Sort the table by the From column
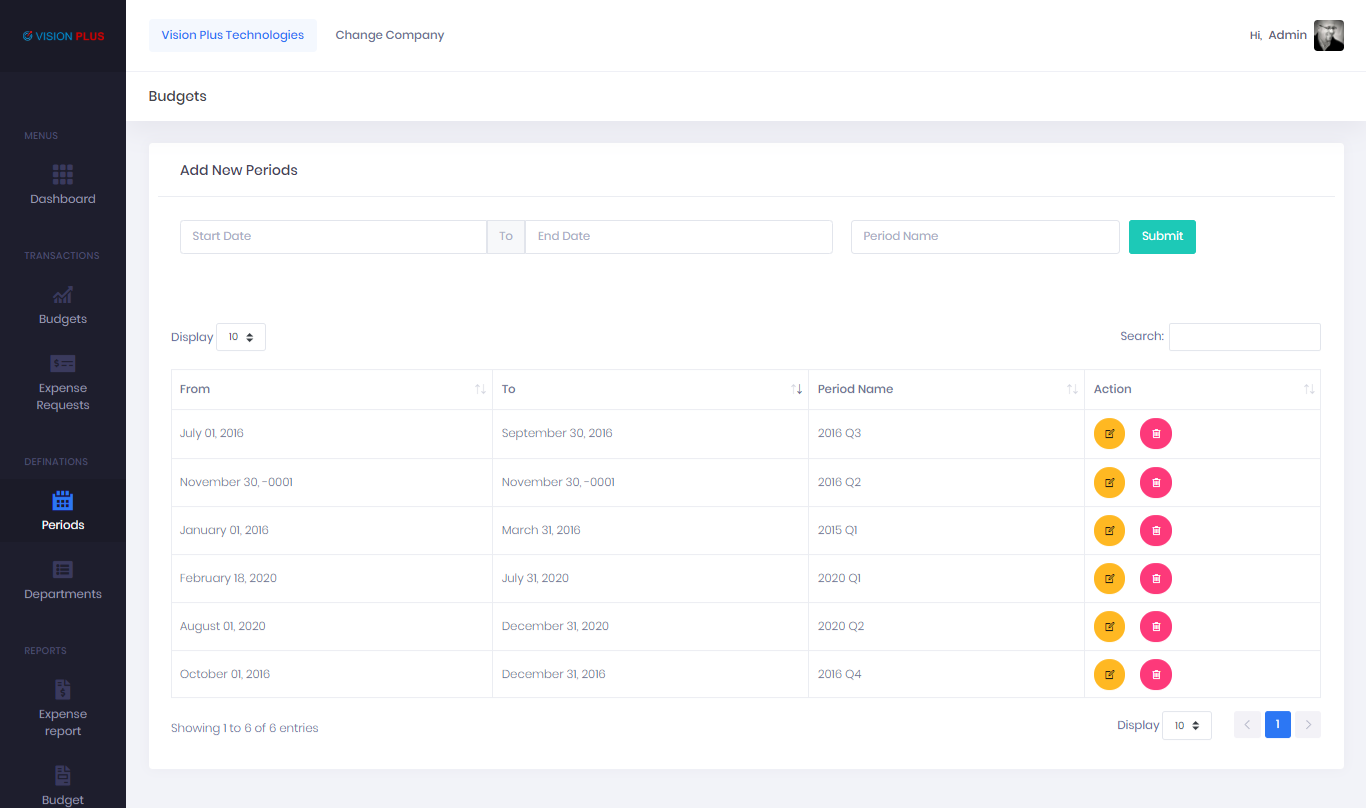Screen dimensions: 1366x808 [331, 389]
